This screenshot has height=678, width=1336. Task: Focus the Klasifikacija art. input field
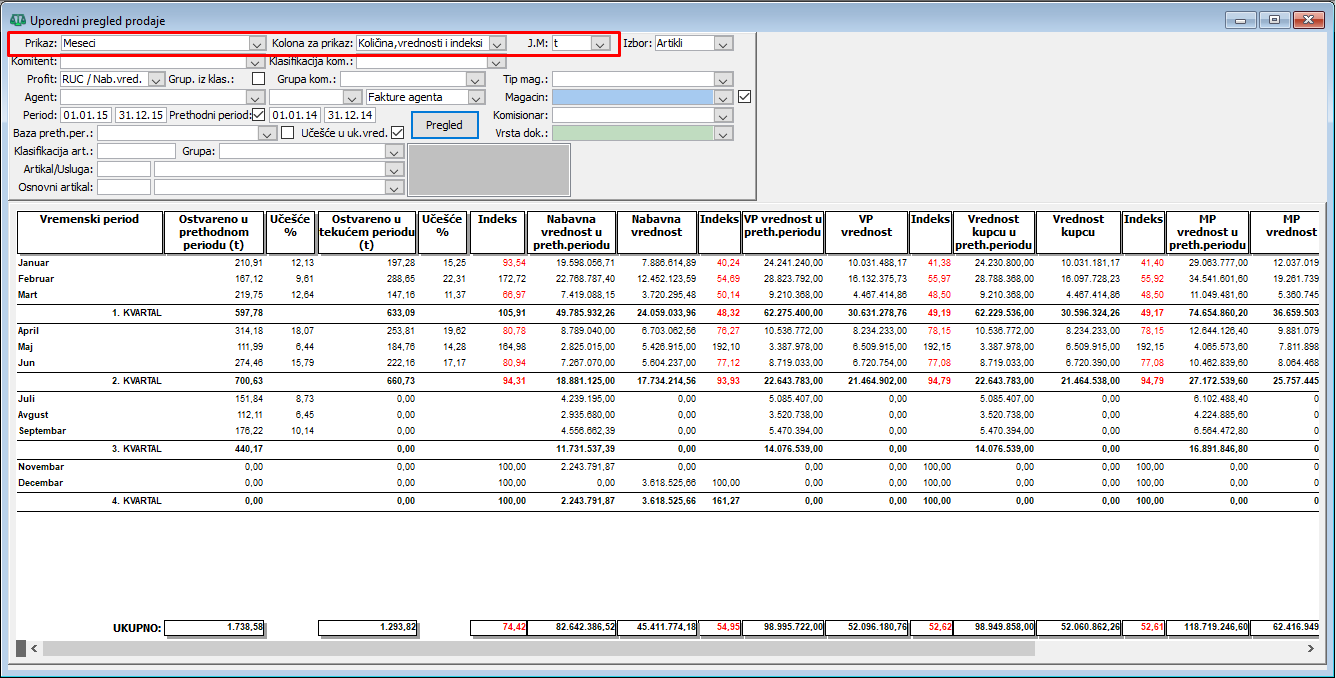tap(136, 151)
